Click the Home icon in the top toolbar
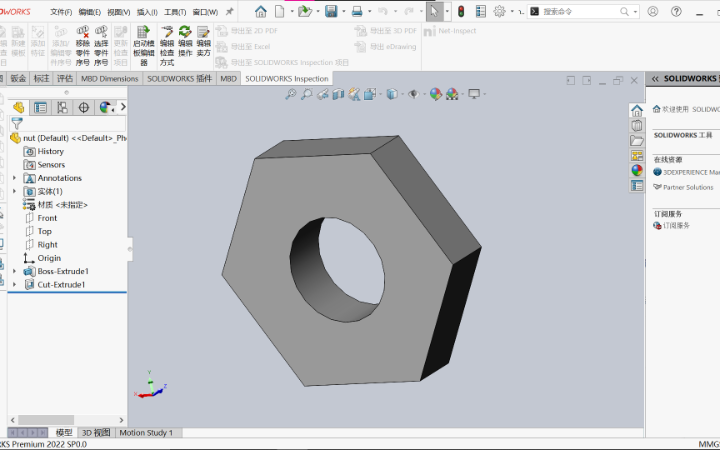The height and width of the screenshot is (450, 720). 260,11
